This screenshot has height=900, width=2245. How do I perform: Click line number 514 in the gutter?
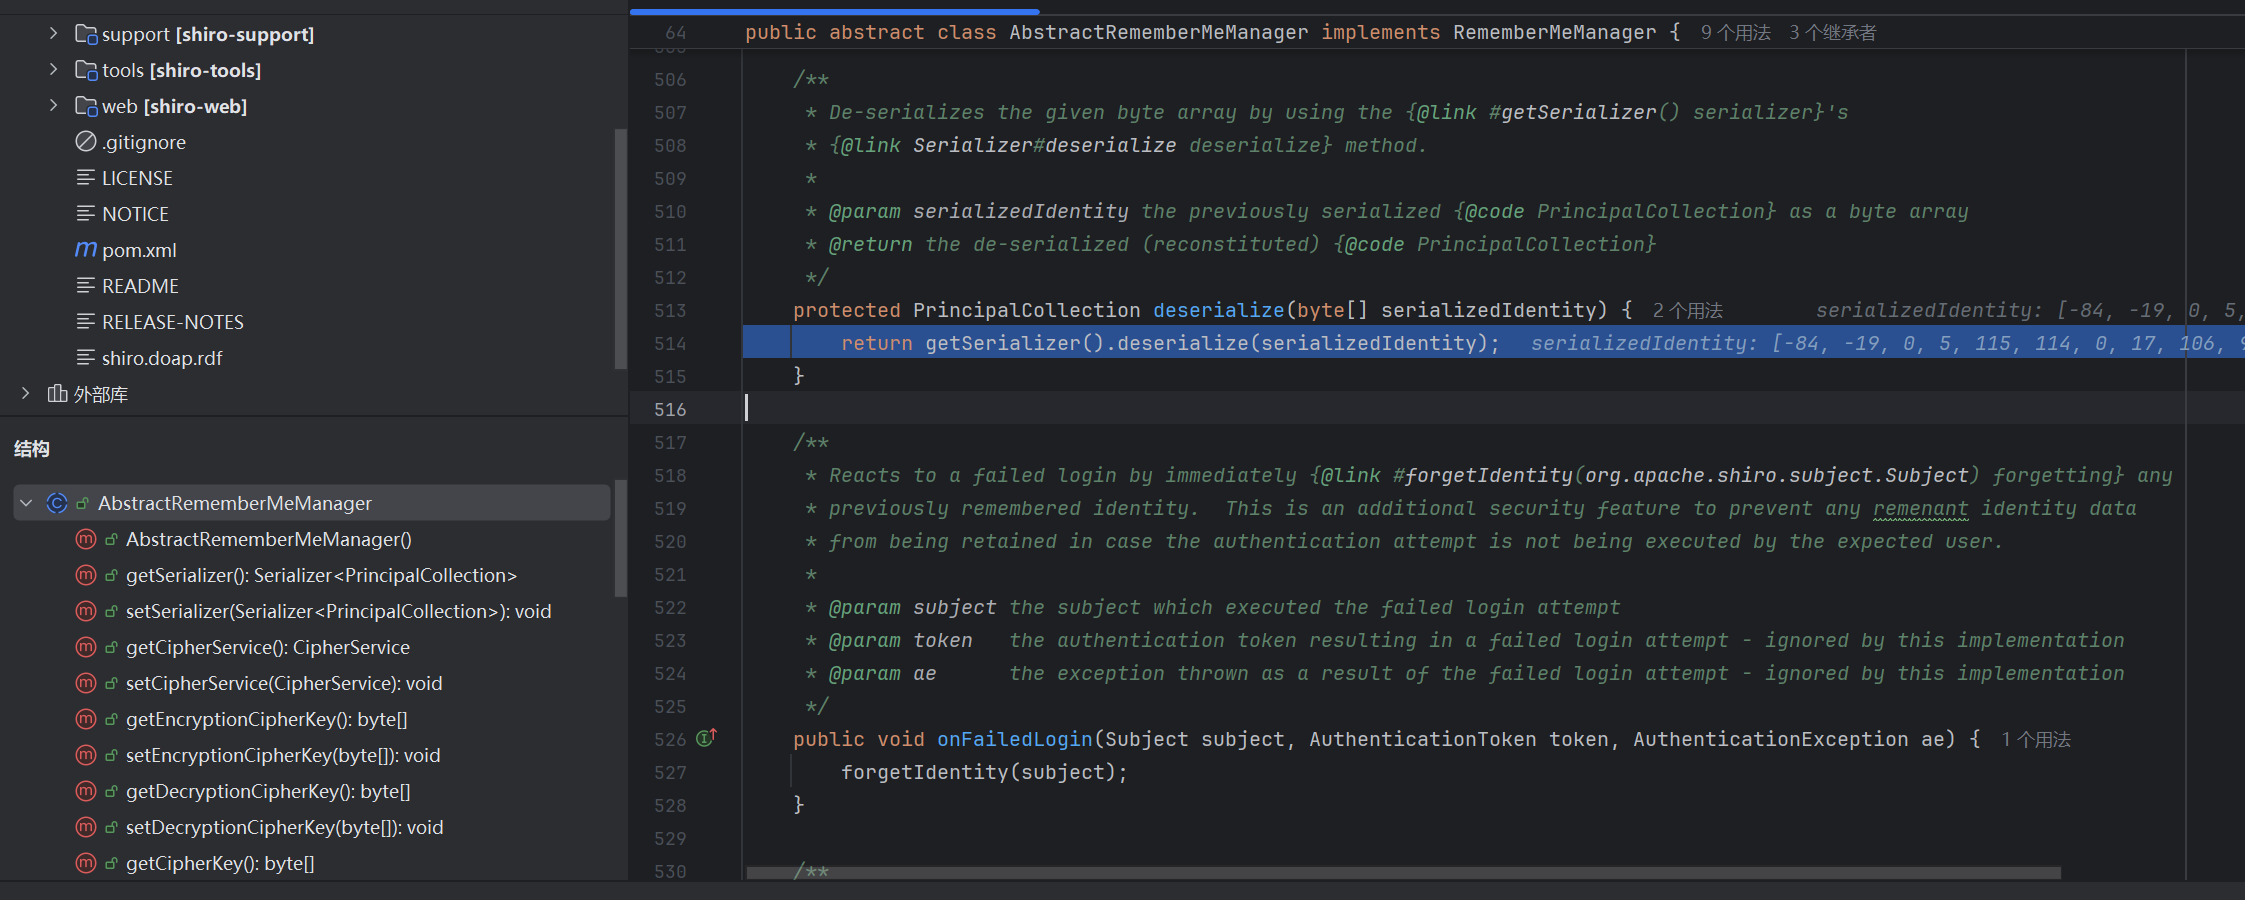(670, 344)
